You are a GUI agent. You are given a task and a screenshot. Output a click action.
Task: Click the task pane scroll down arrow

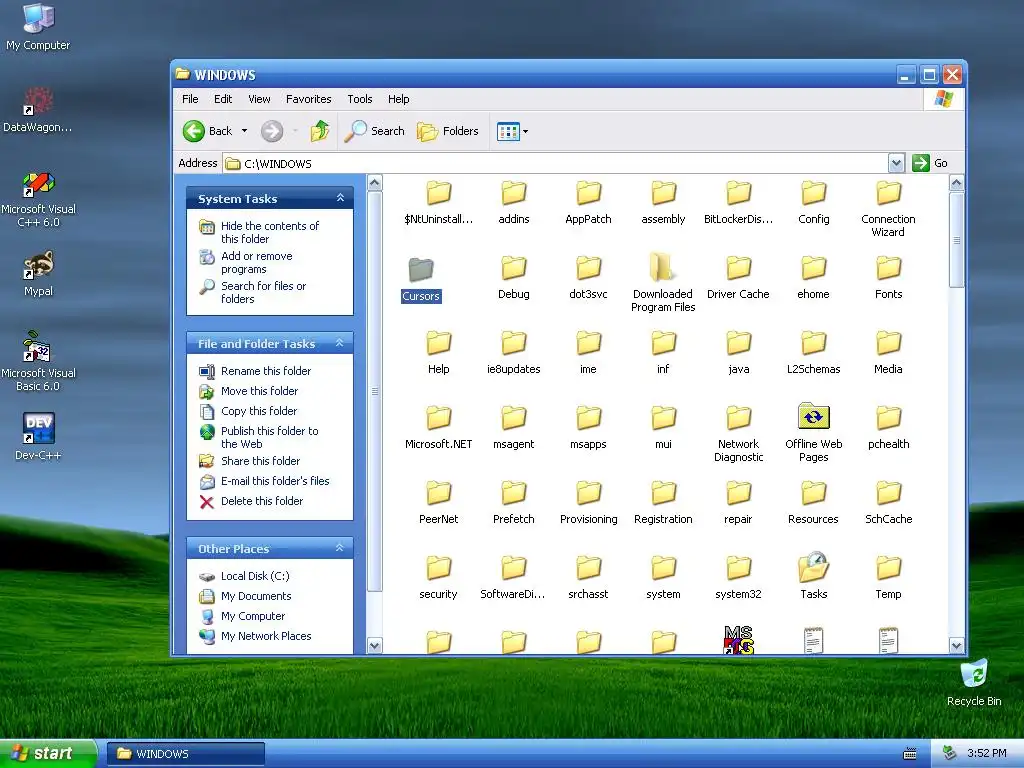point(374,646)
